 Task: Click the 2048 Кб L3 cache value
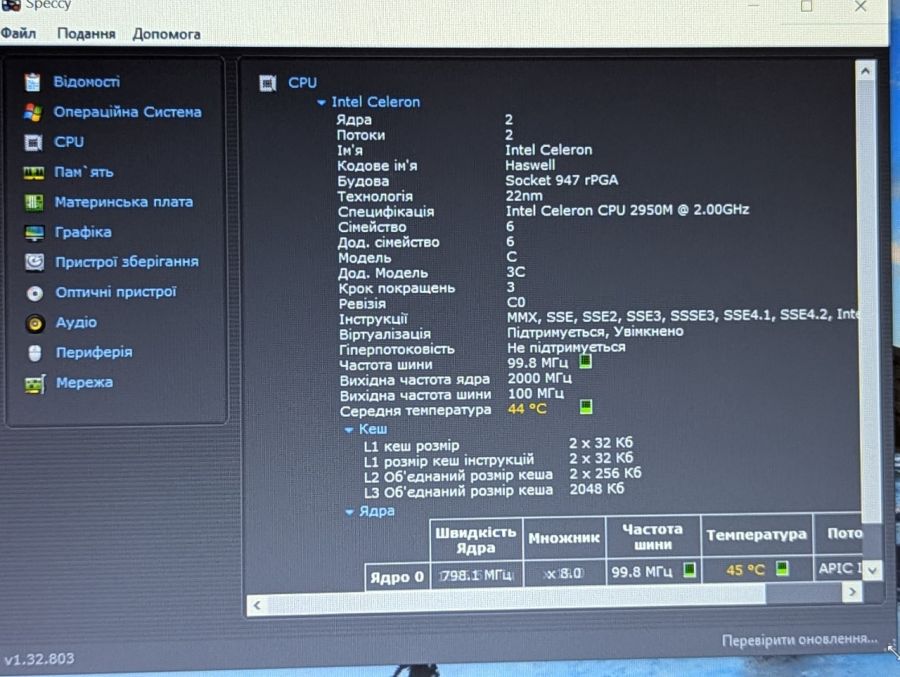(x=596, y=489)
